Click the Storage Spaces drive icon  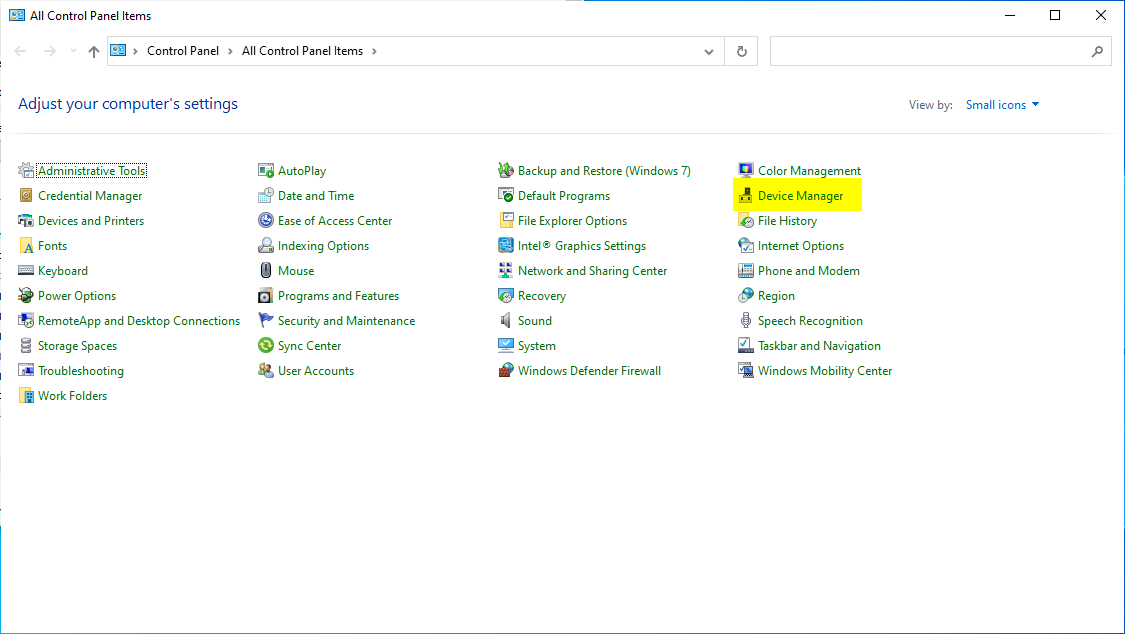[26, 346]
